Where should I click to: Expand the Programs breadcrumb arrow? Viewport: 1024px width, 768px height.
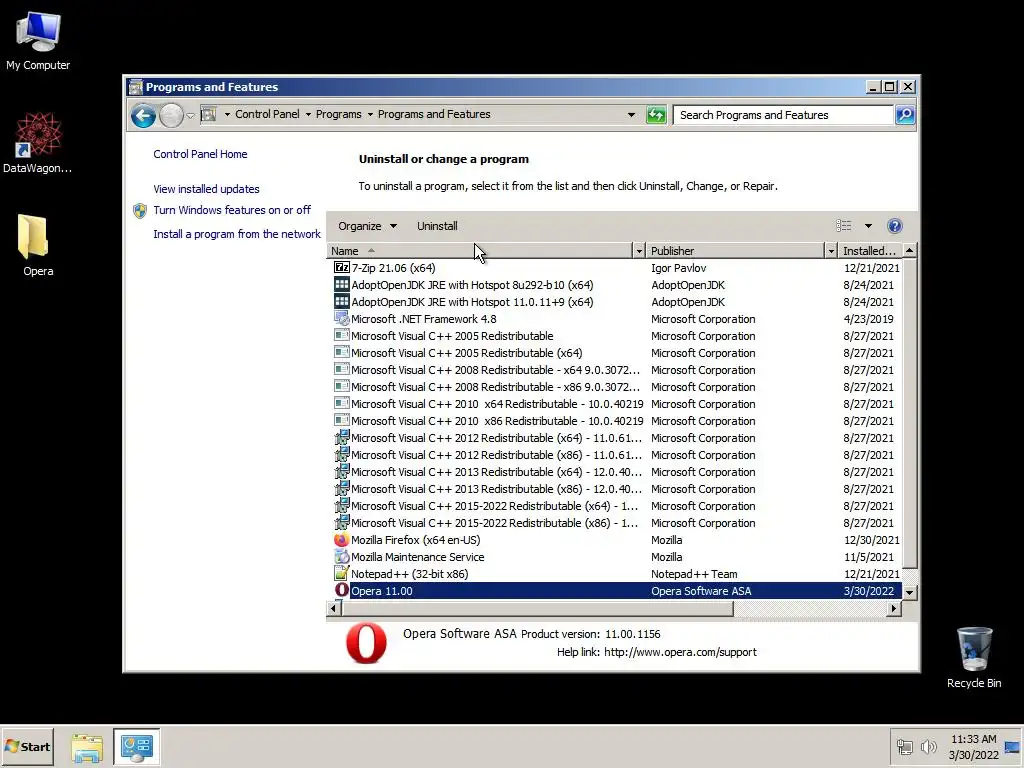(x=370, y=114)
